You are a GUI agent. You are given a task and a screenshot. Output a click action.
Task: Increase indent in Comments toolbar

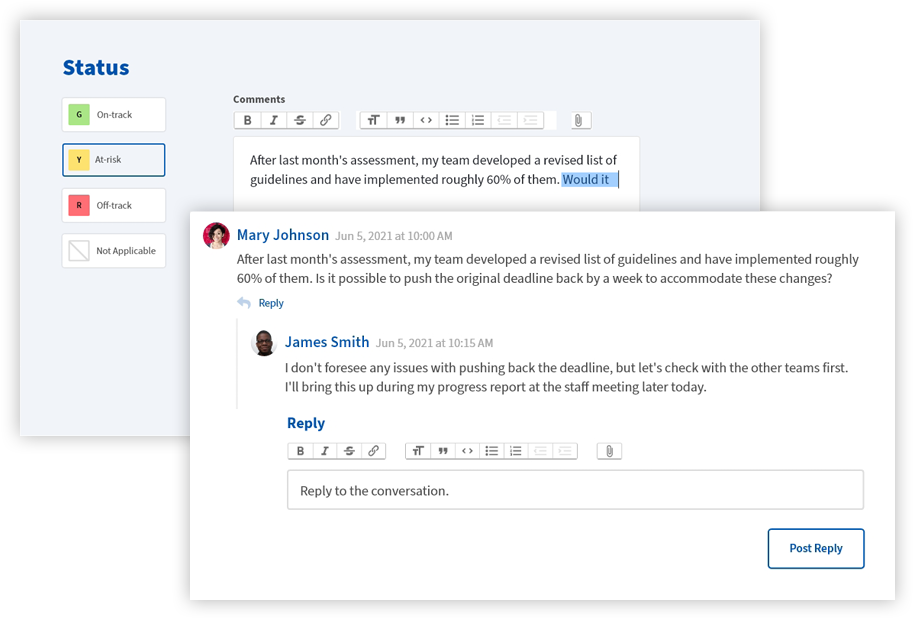click(x=530, y=120)
